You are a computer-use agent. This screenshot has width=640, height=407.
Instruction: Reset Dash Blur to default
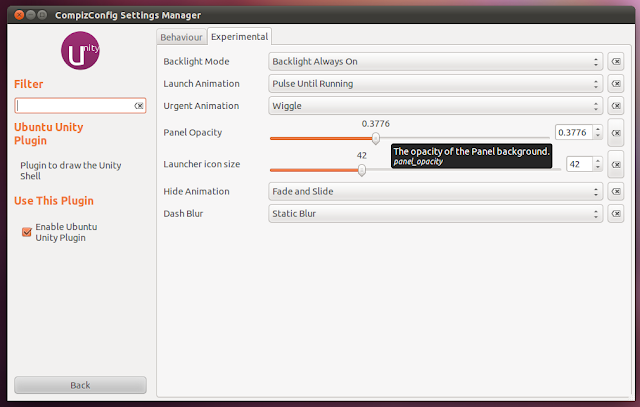pyautogui.click(x=616, y=214)
